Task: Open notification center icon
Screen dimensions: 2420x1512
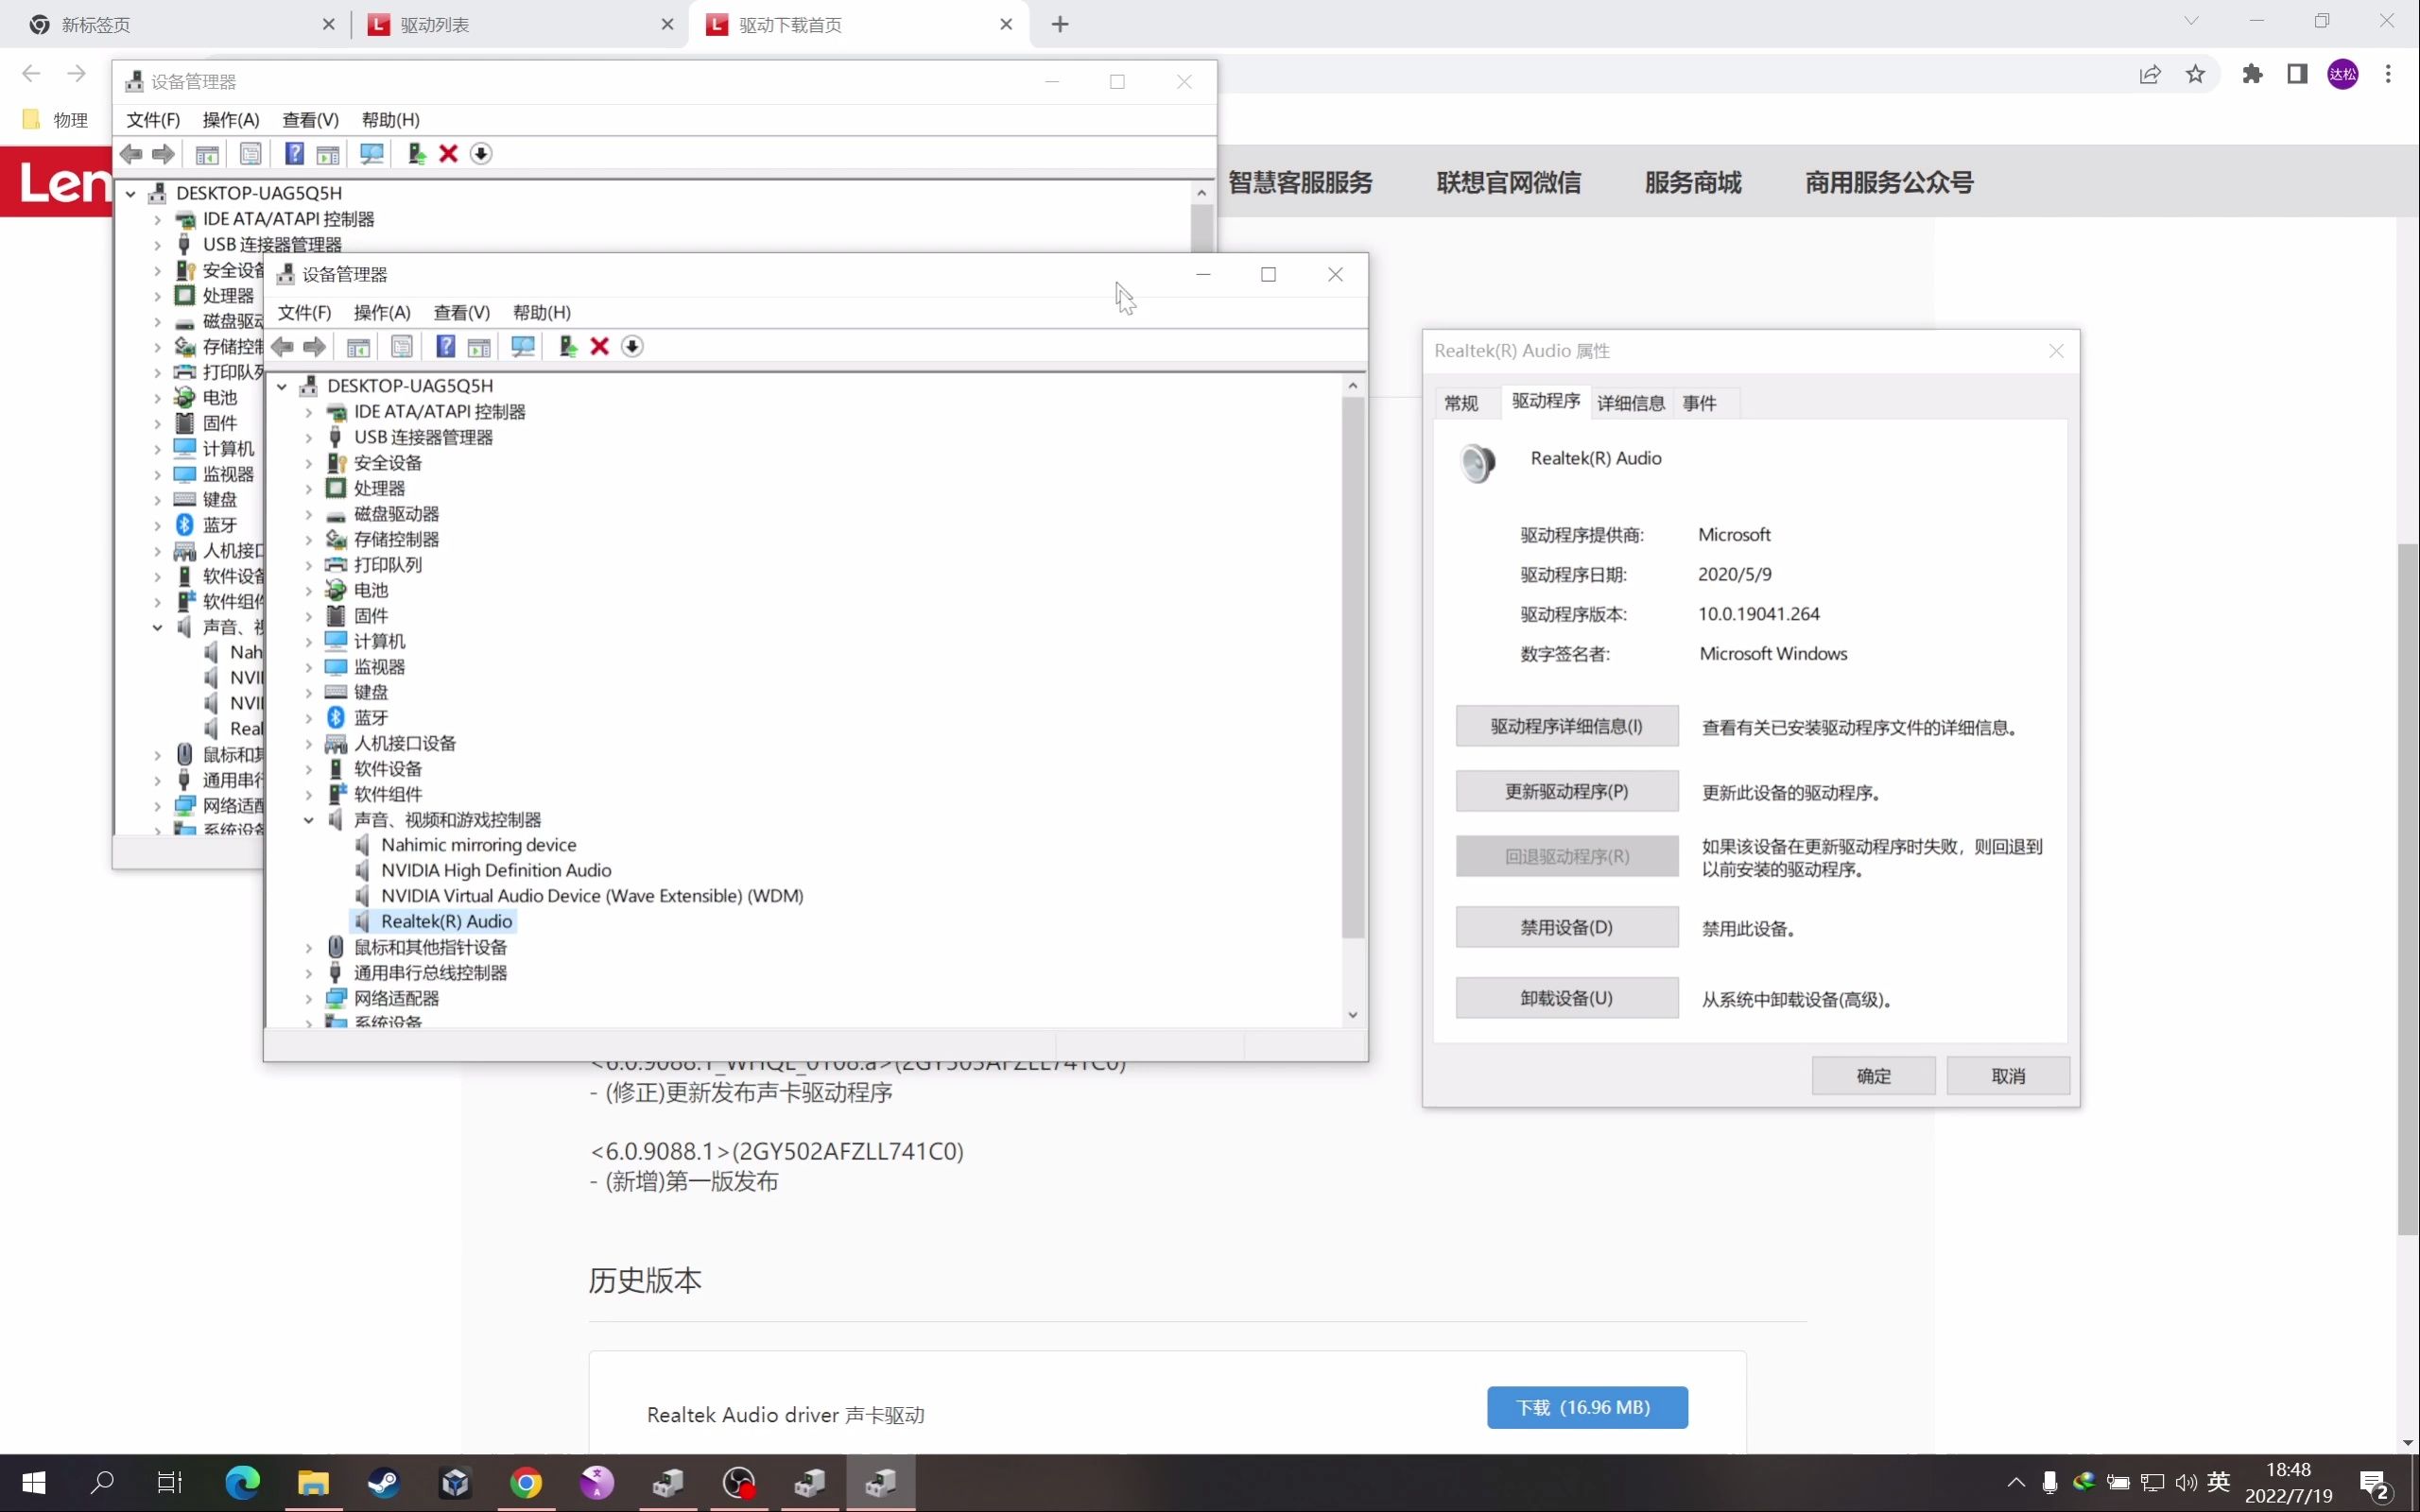Action: coord(2374,1484)
